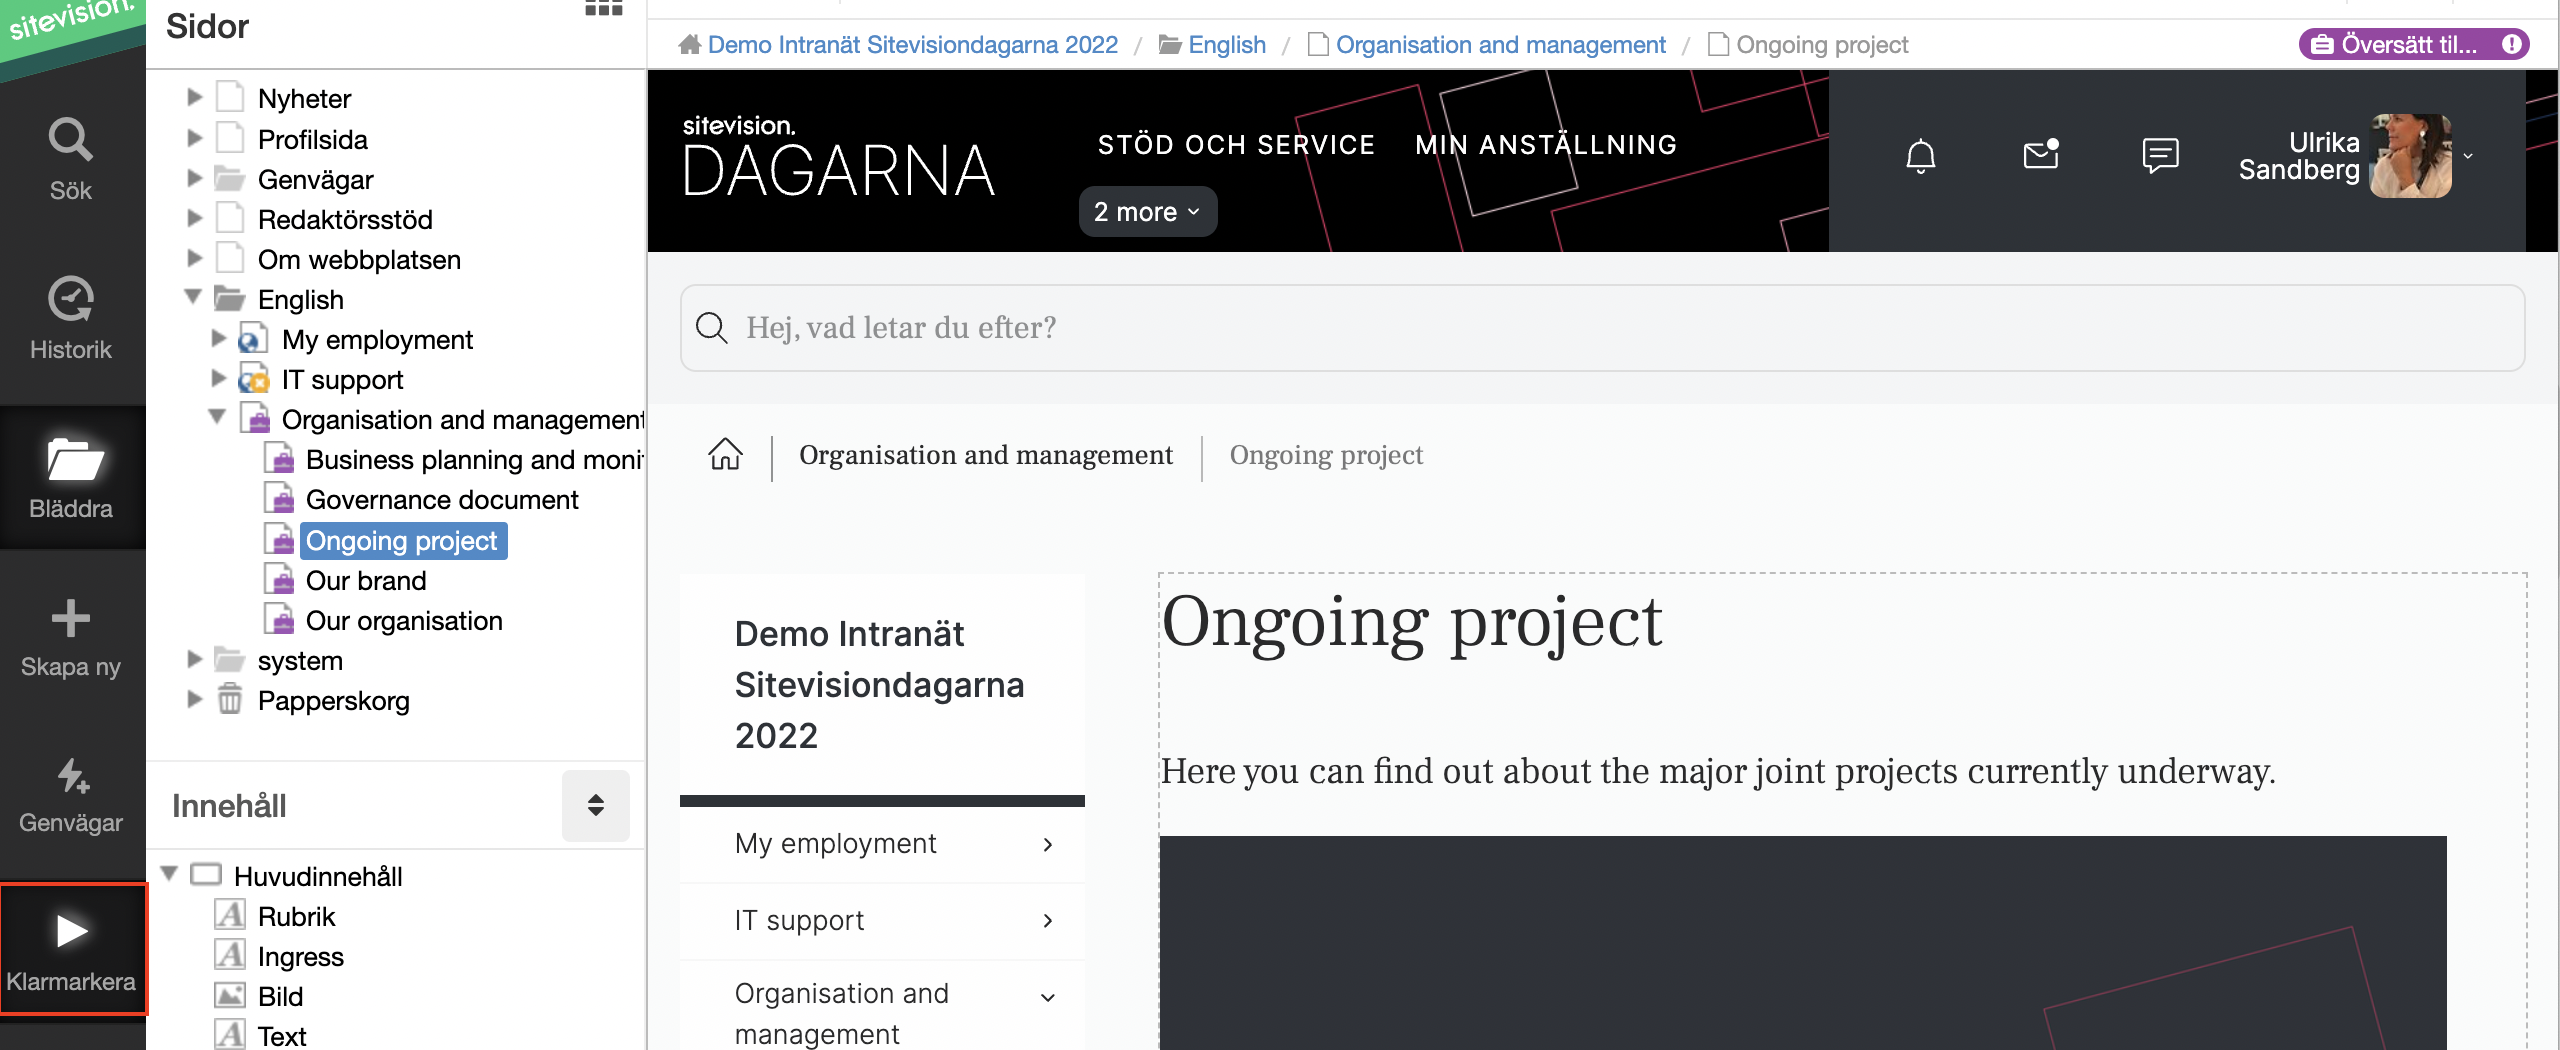Click the Bild image module icon
The image size is (2560, 1050).
click(x=230, y=995)
